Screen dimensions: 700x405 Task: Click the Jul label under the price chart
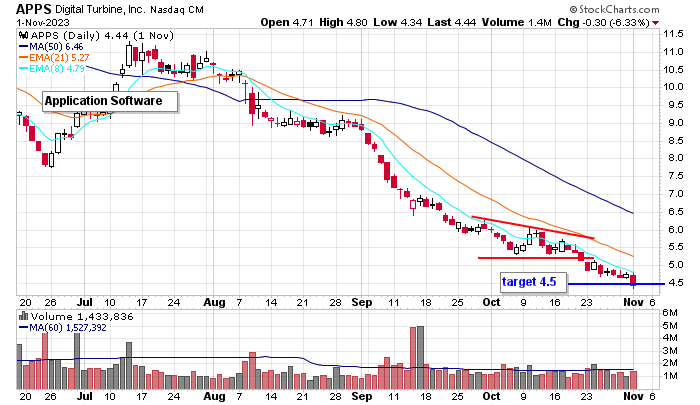84,302
